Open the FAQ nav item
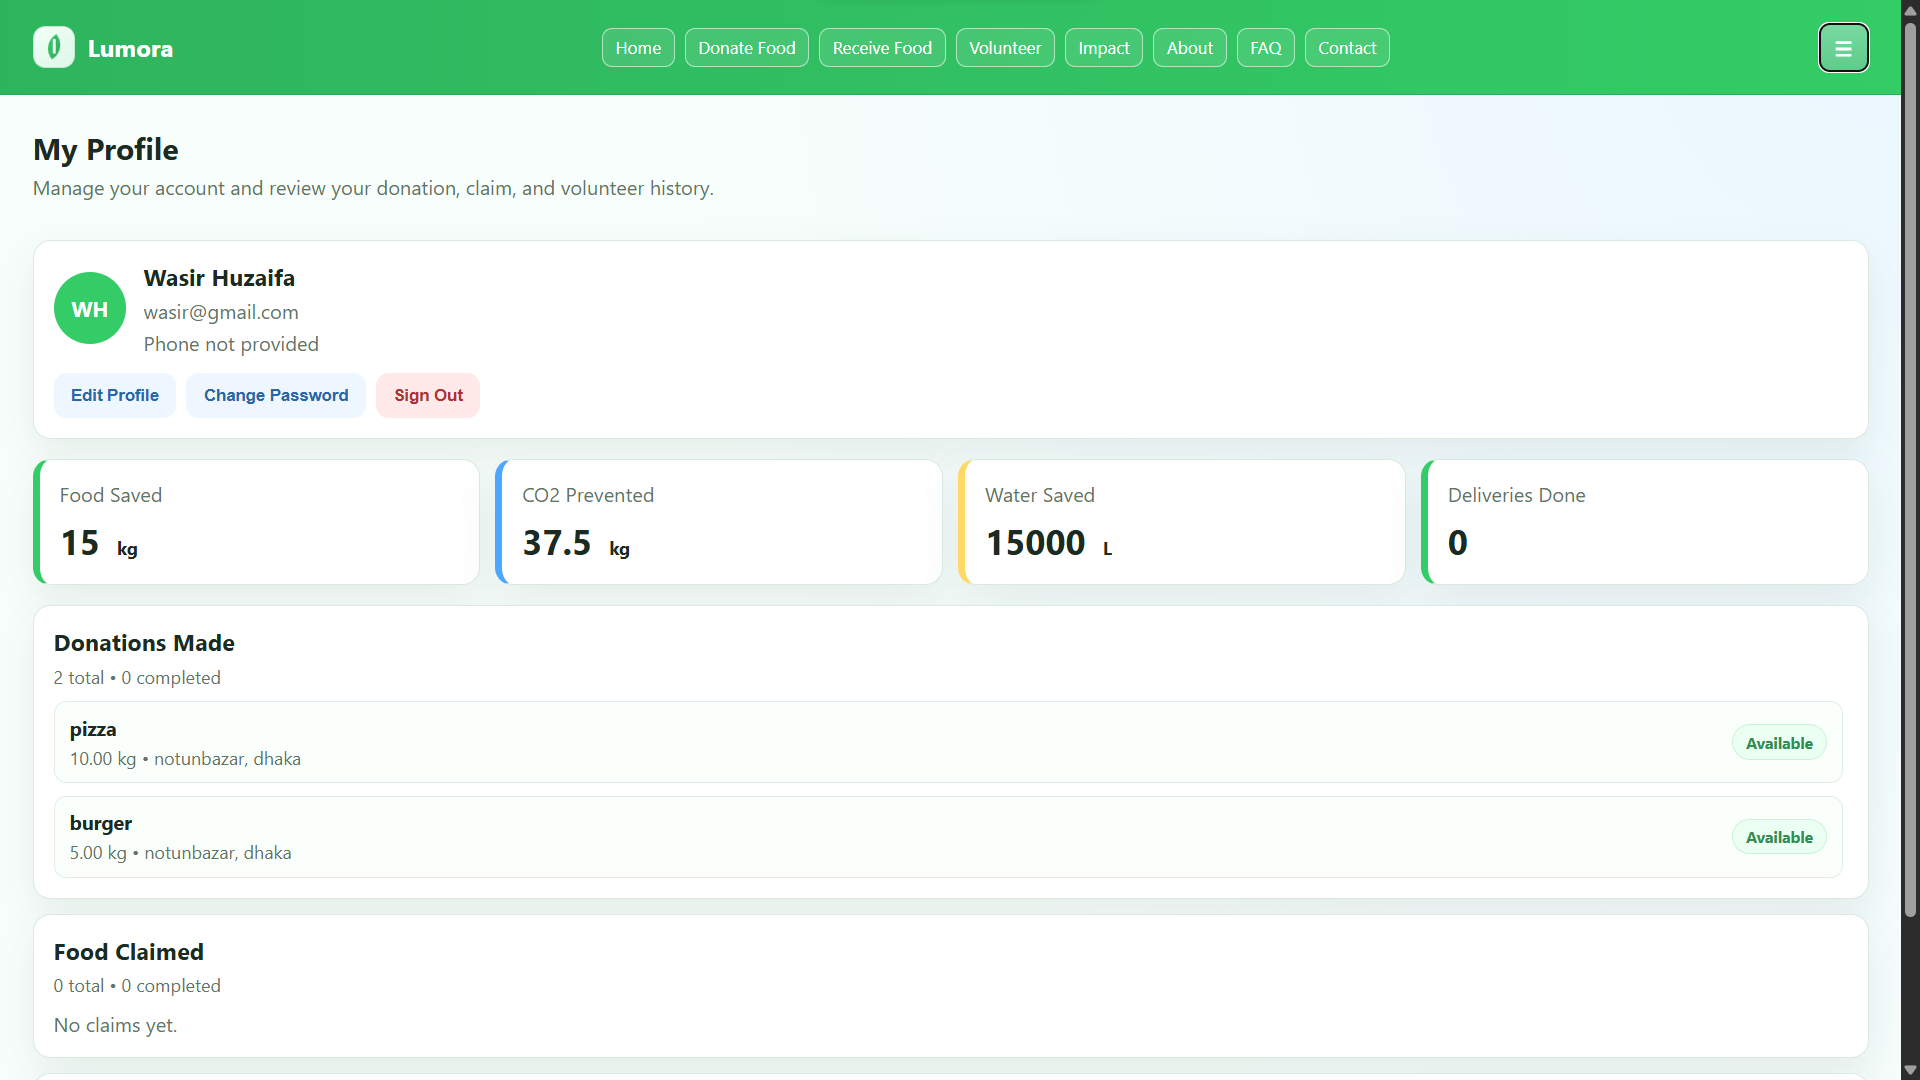Screen dimensions: 1920x1080 pyautogui.click(x=1265, y=48)
